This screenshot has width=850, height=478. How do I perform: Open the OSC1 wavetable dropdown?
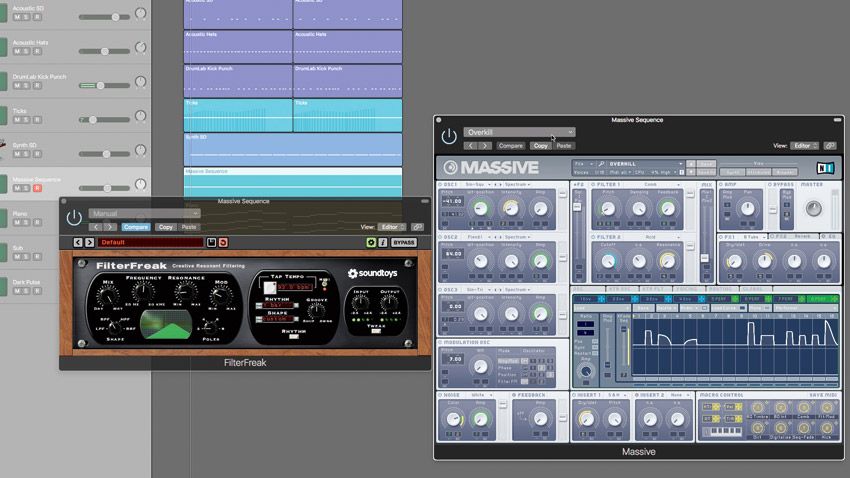478,185
